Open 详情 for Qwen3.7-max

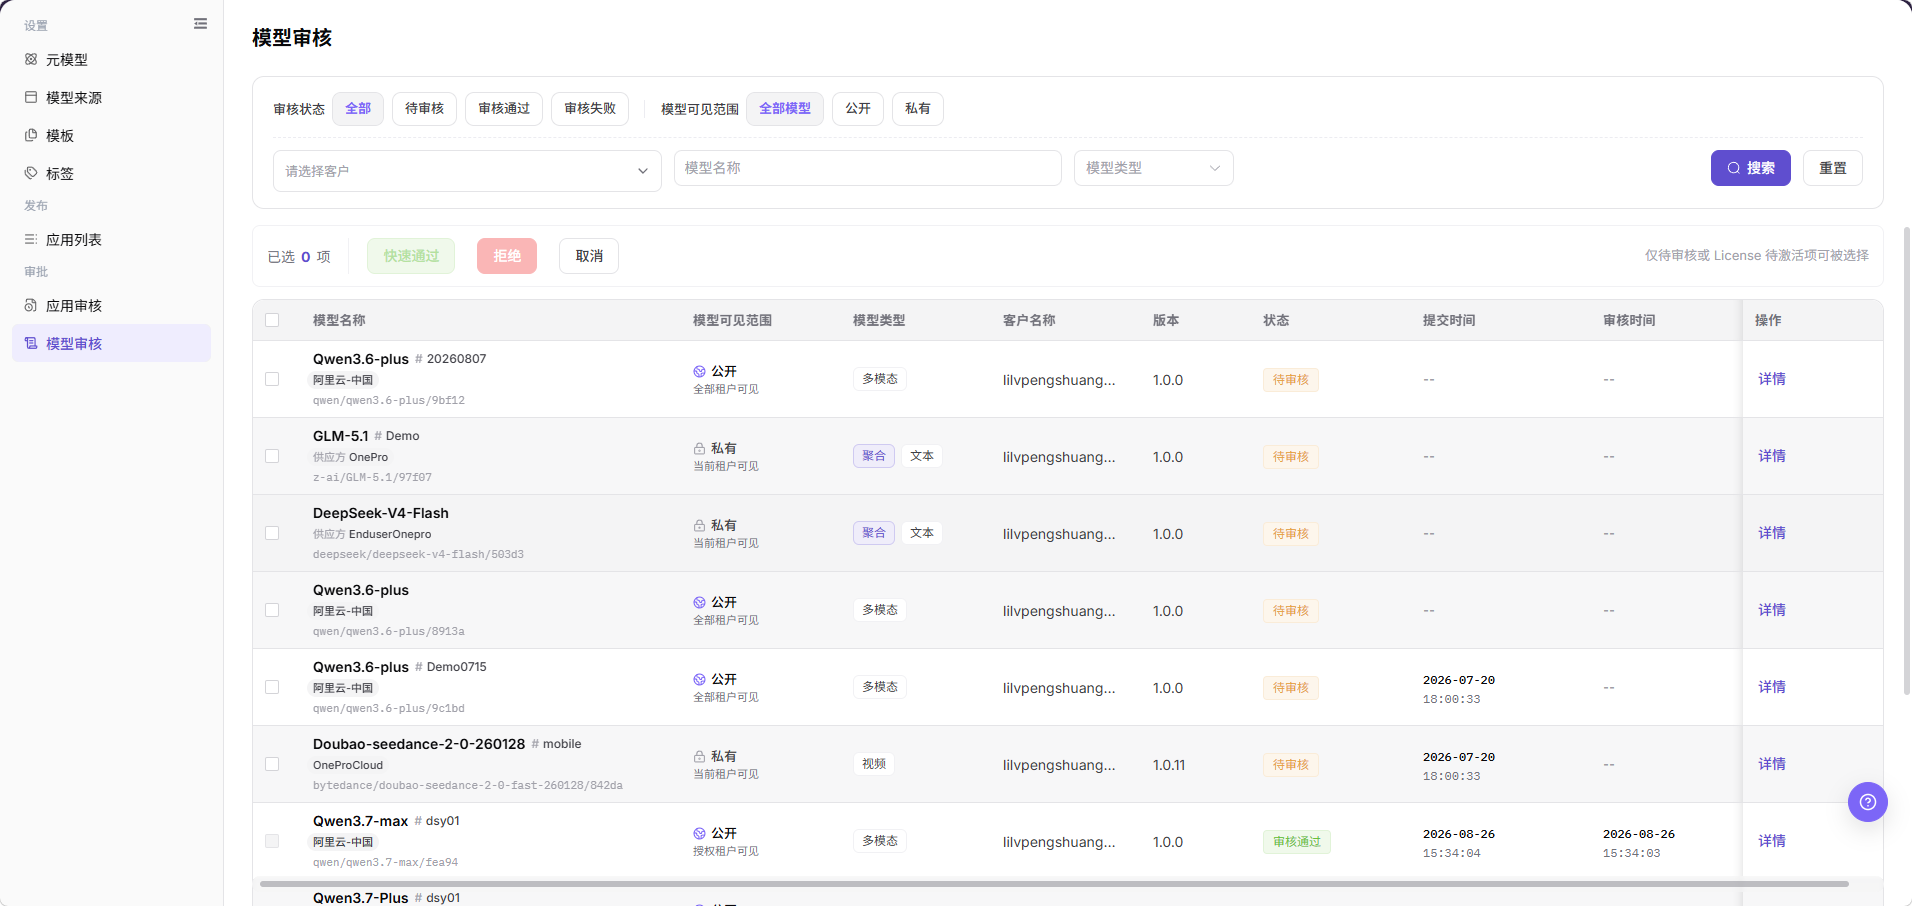tap(1772, 841)
